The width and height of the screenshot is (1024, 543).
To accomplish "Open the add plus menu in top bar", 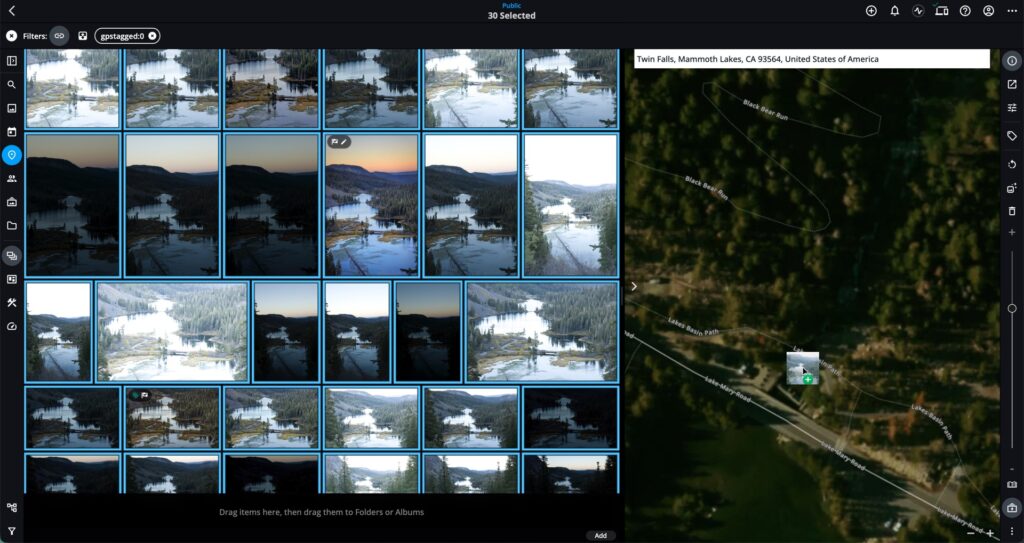I will [871, 11].
